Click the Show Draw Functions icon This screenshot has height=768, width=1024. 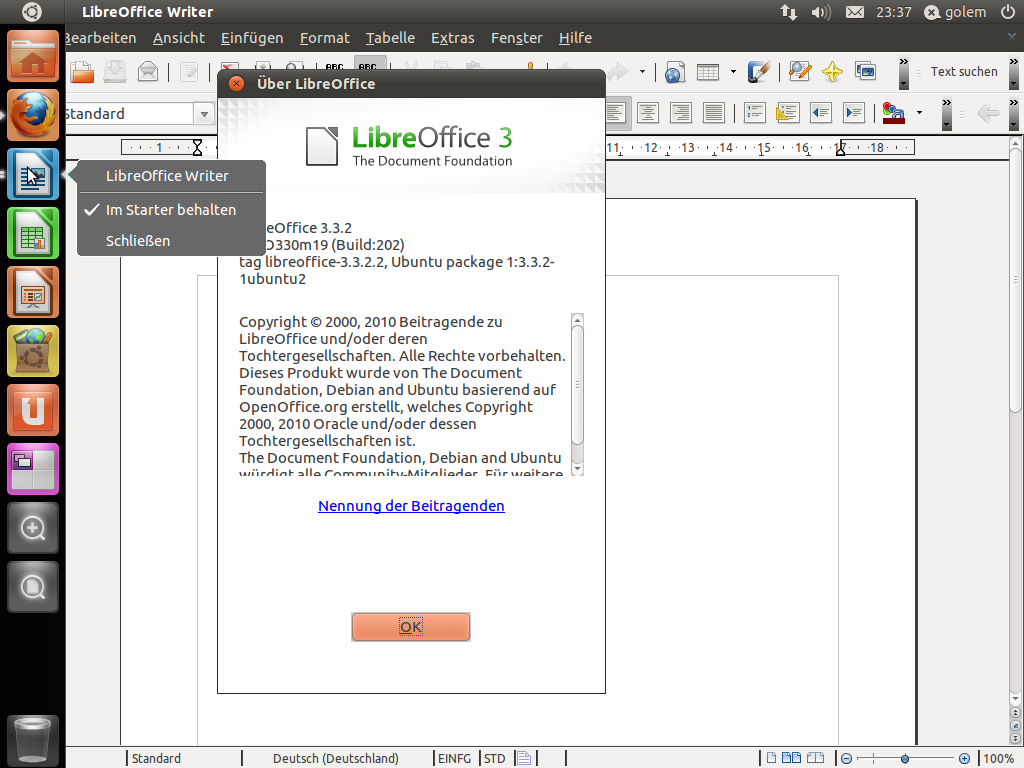pyautogui.click(x=760, y=72)
